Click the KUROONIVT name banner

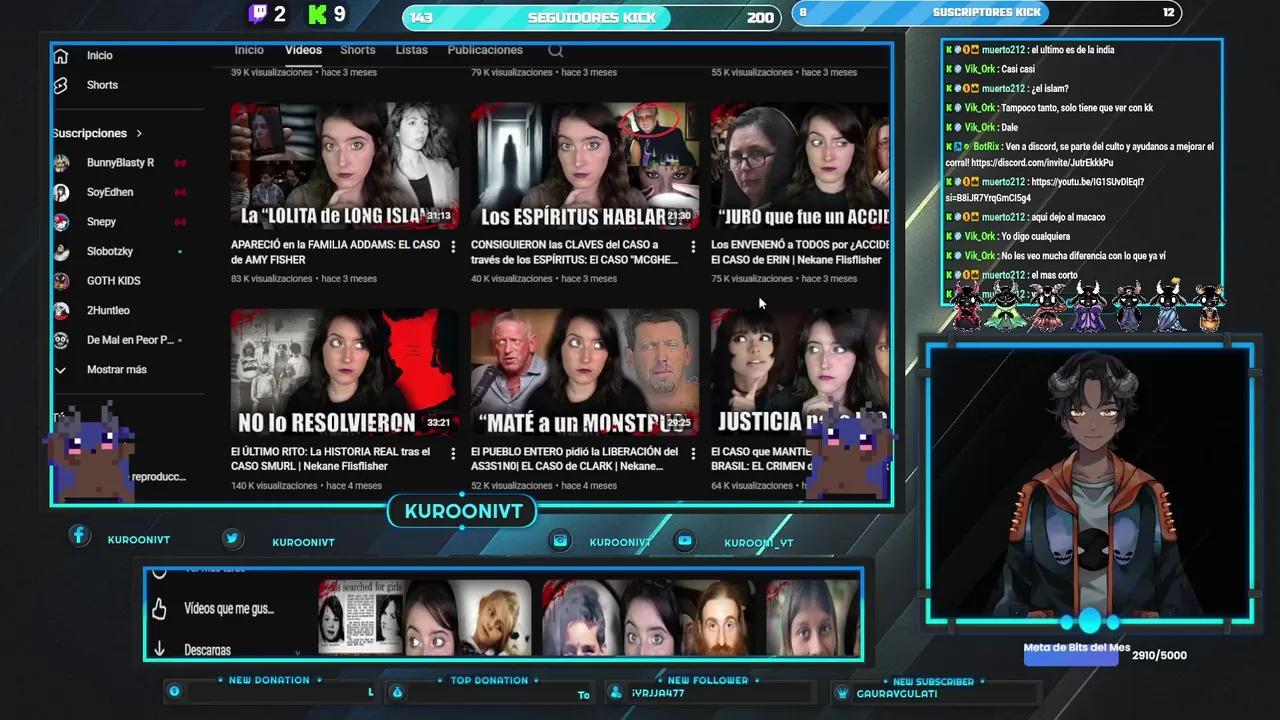[x=463, y=511]
